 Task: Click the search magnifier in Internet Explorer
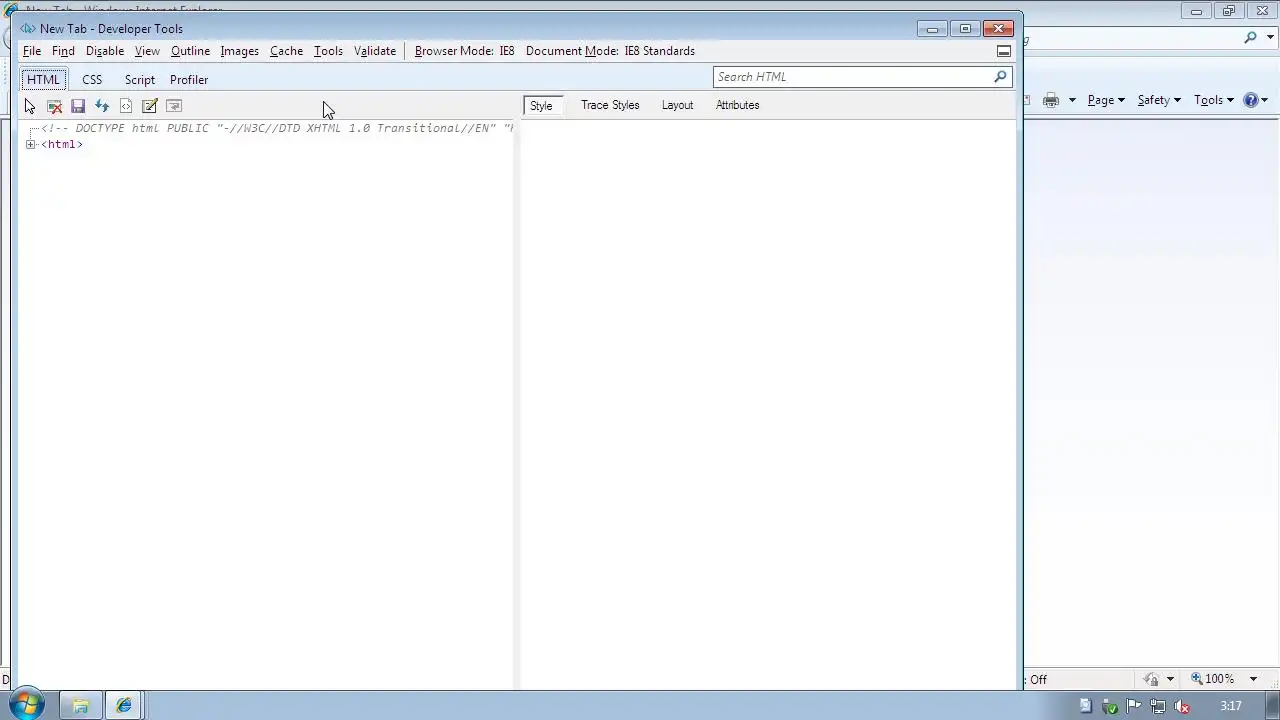(x=1251, y=38)
